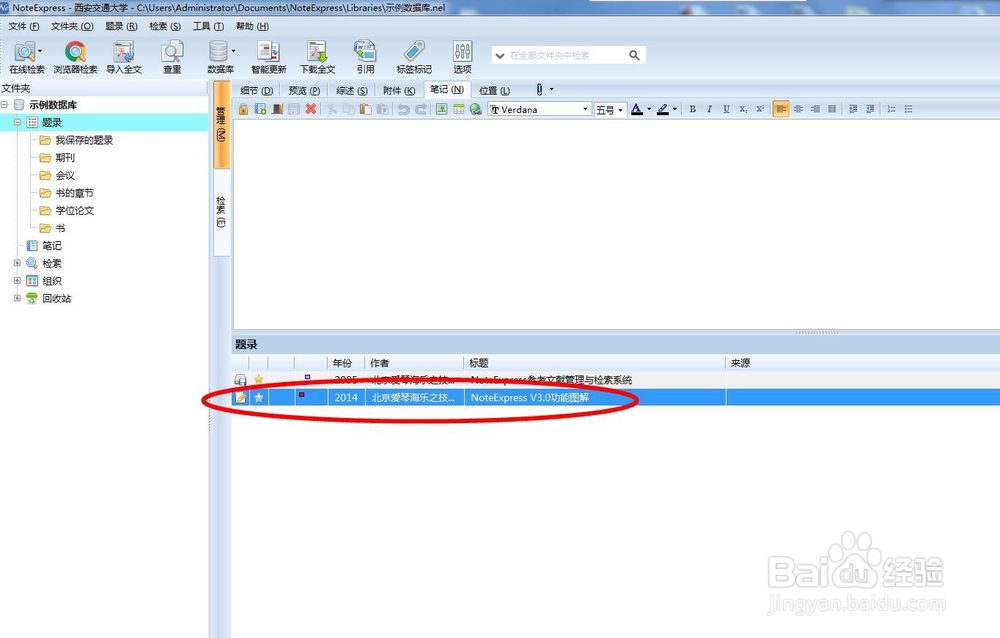Undo the last note edit
This screenshot has height=638, width=1000.
click(403, 109)
